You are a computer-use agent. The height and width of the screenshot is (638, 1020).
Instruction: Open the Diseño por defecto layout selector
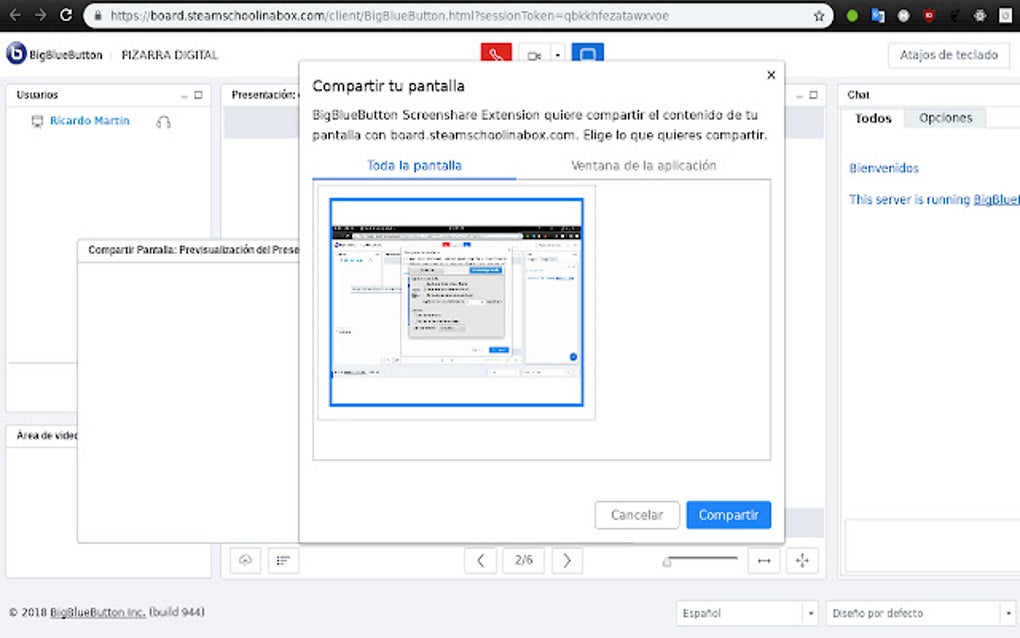click(x=918, y=612)
